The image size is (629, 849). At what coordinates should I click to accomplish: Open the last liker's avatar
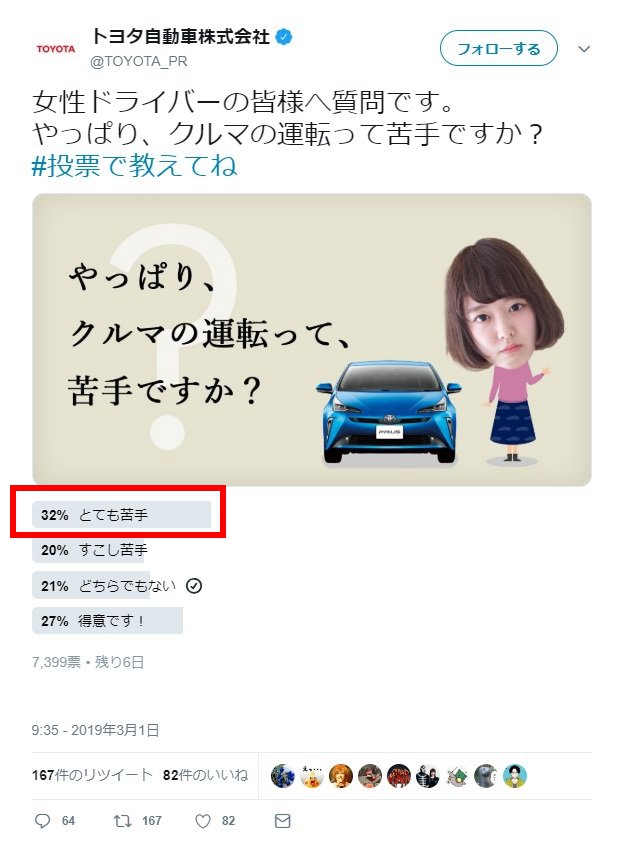pyautogui.click(x=515, y=776)
